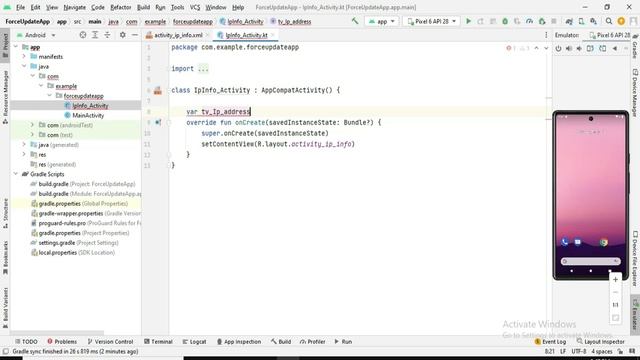The height and width of the screenshot is (360, 640).
Task: Open the SDK Manager toolbar icon
Action: click(593, 21)
